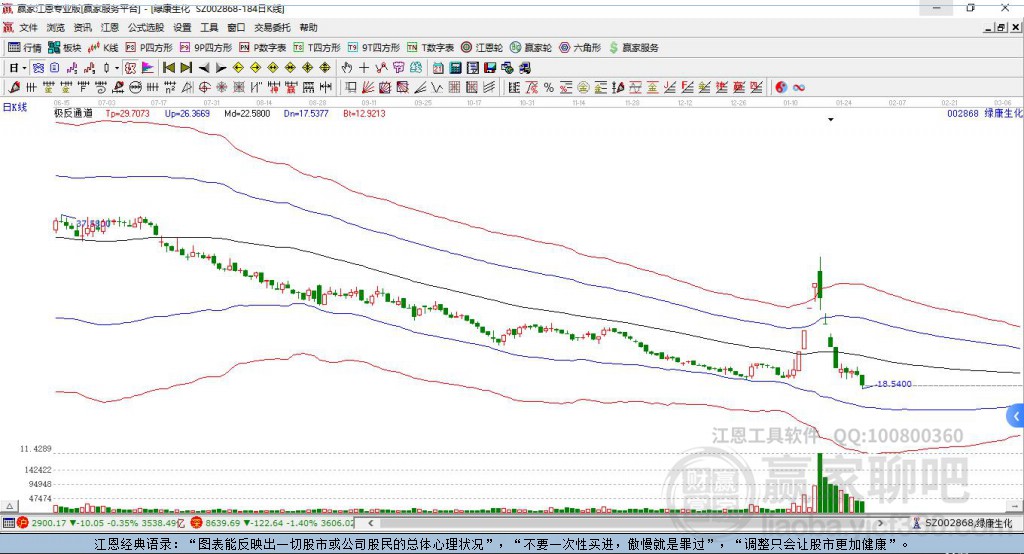1024x554 pixels.
Task: Step chart right with black arrow
Action: point(221,67)
